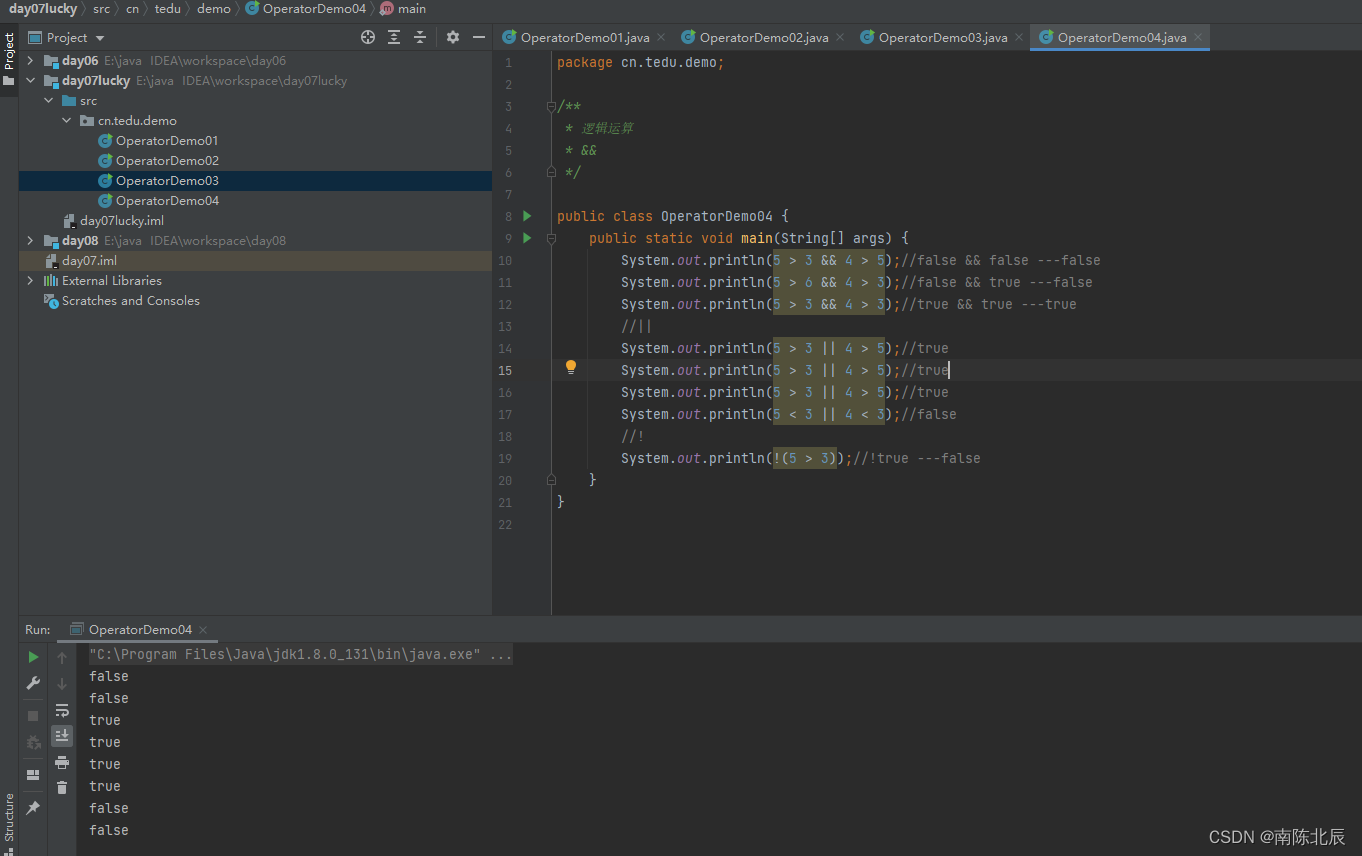Expand the day06 module
Viewport: 1362px width, 856px height.
point(30,61)
